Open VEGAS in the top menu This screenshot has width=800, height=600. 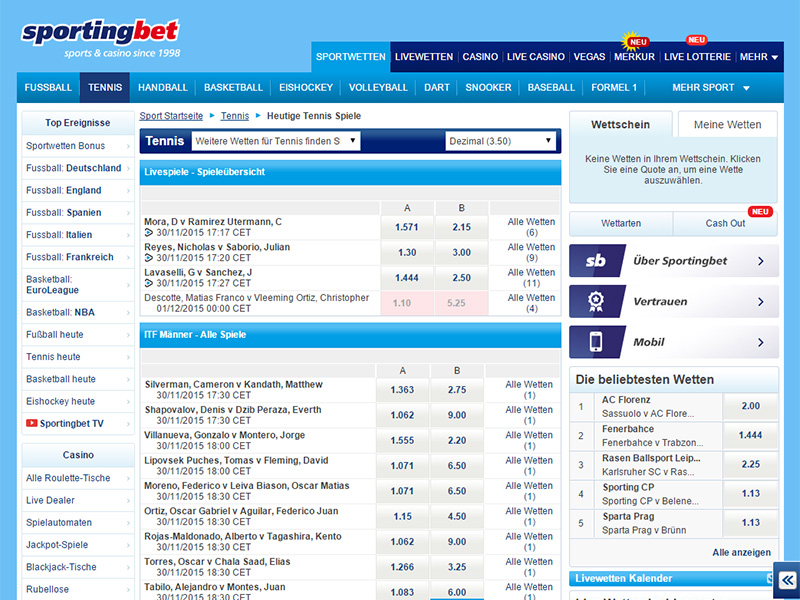point(589,57)
